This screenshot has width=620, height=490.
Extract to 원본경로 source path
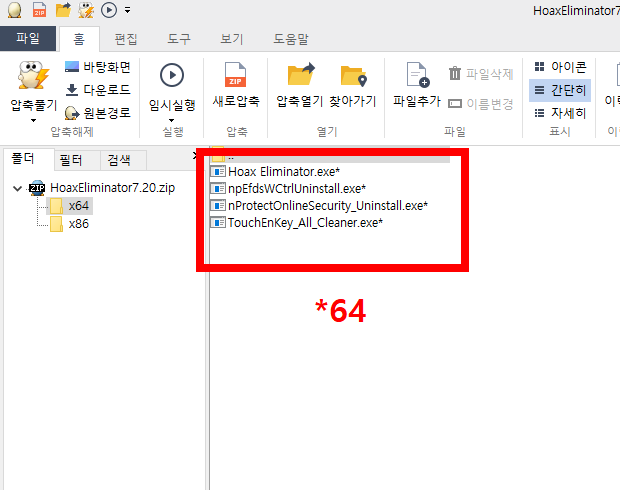(x=98, y=113)
